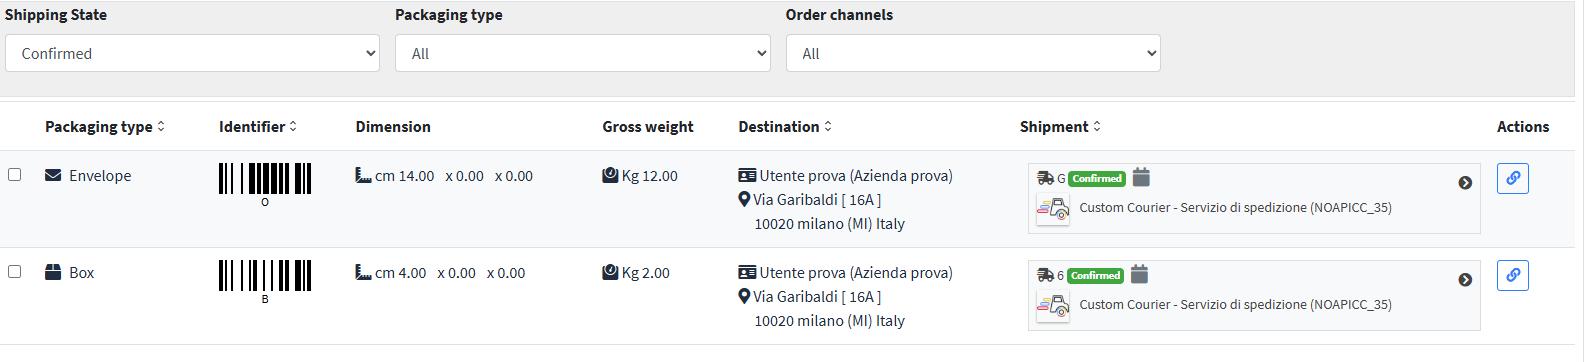
Task: Sort table by Shipment column
Action: (1060, 127)
